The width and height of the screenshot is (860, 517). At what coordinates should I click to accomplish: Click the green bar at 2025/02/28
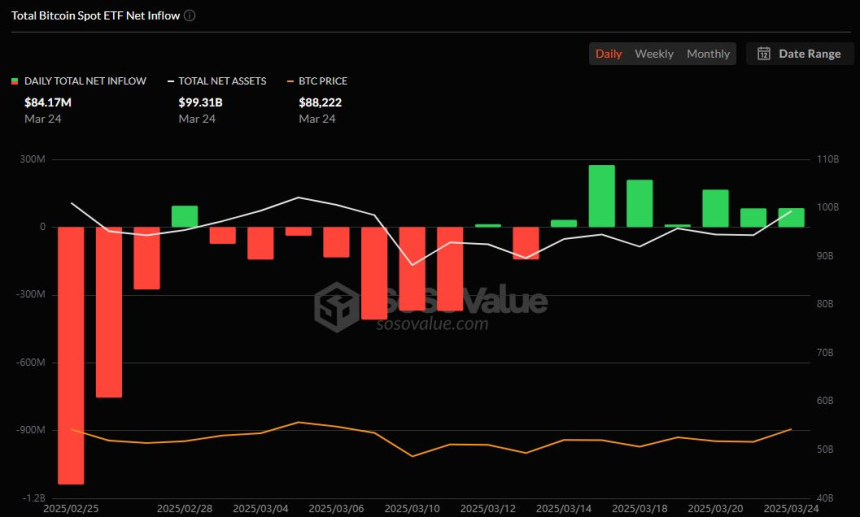click(184, 216)
